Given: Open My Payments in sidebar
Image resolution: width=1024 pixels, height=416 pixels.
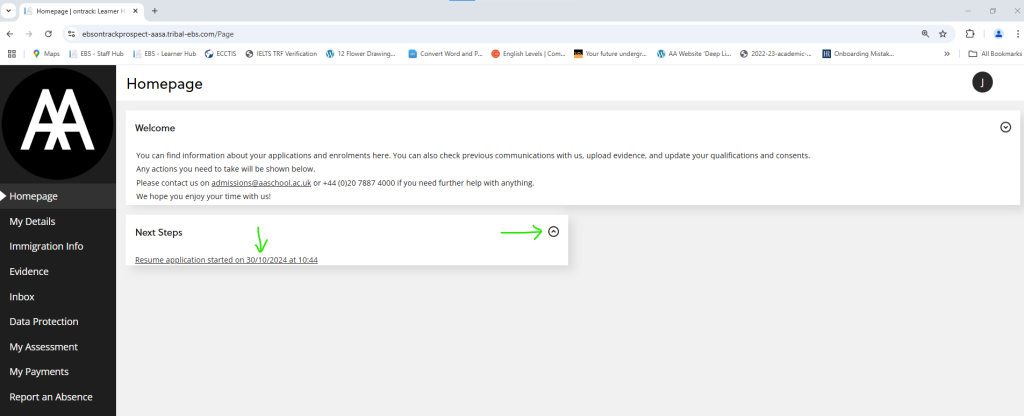Looking at the screenshot, I should (x=39, y=372).
